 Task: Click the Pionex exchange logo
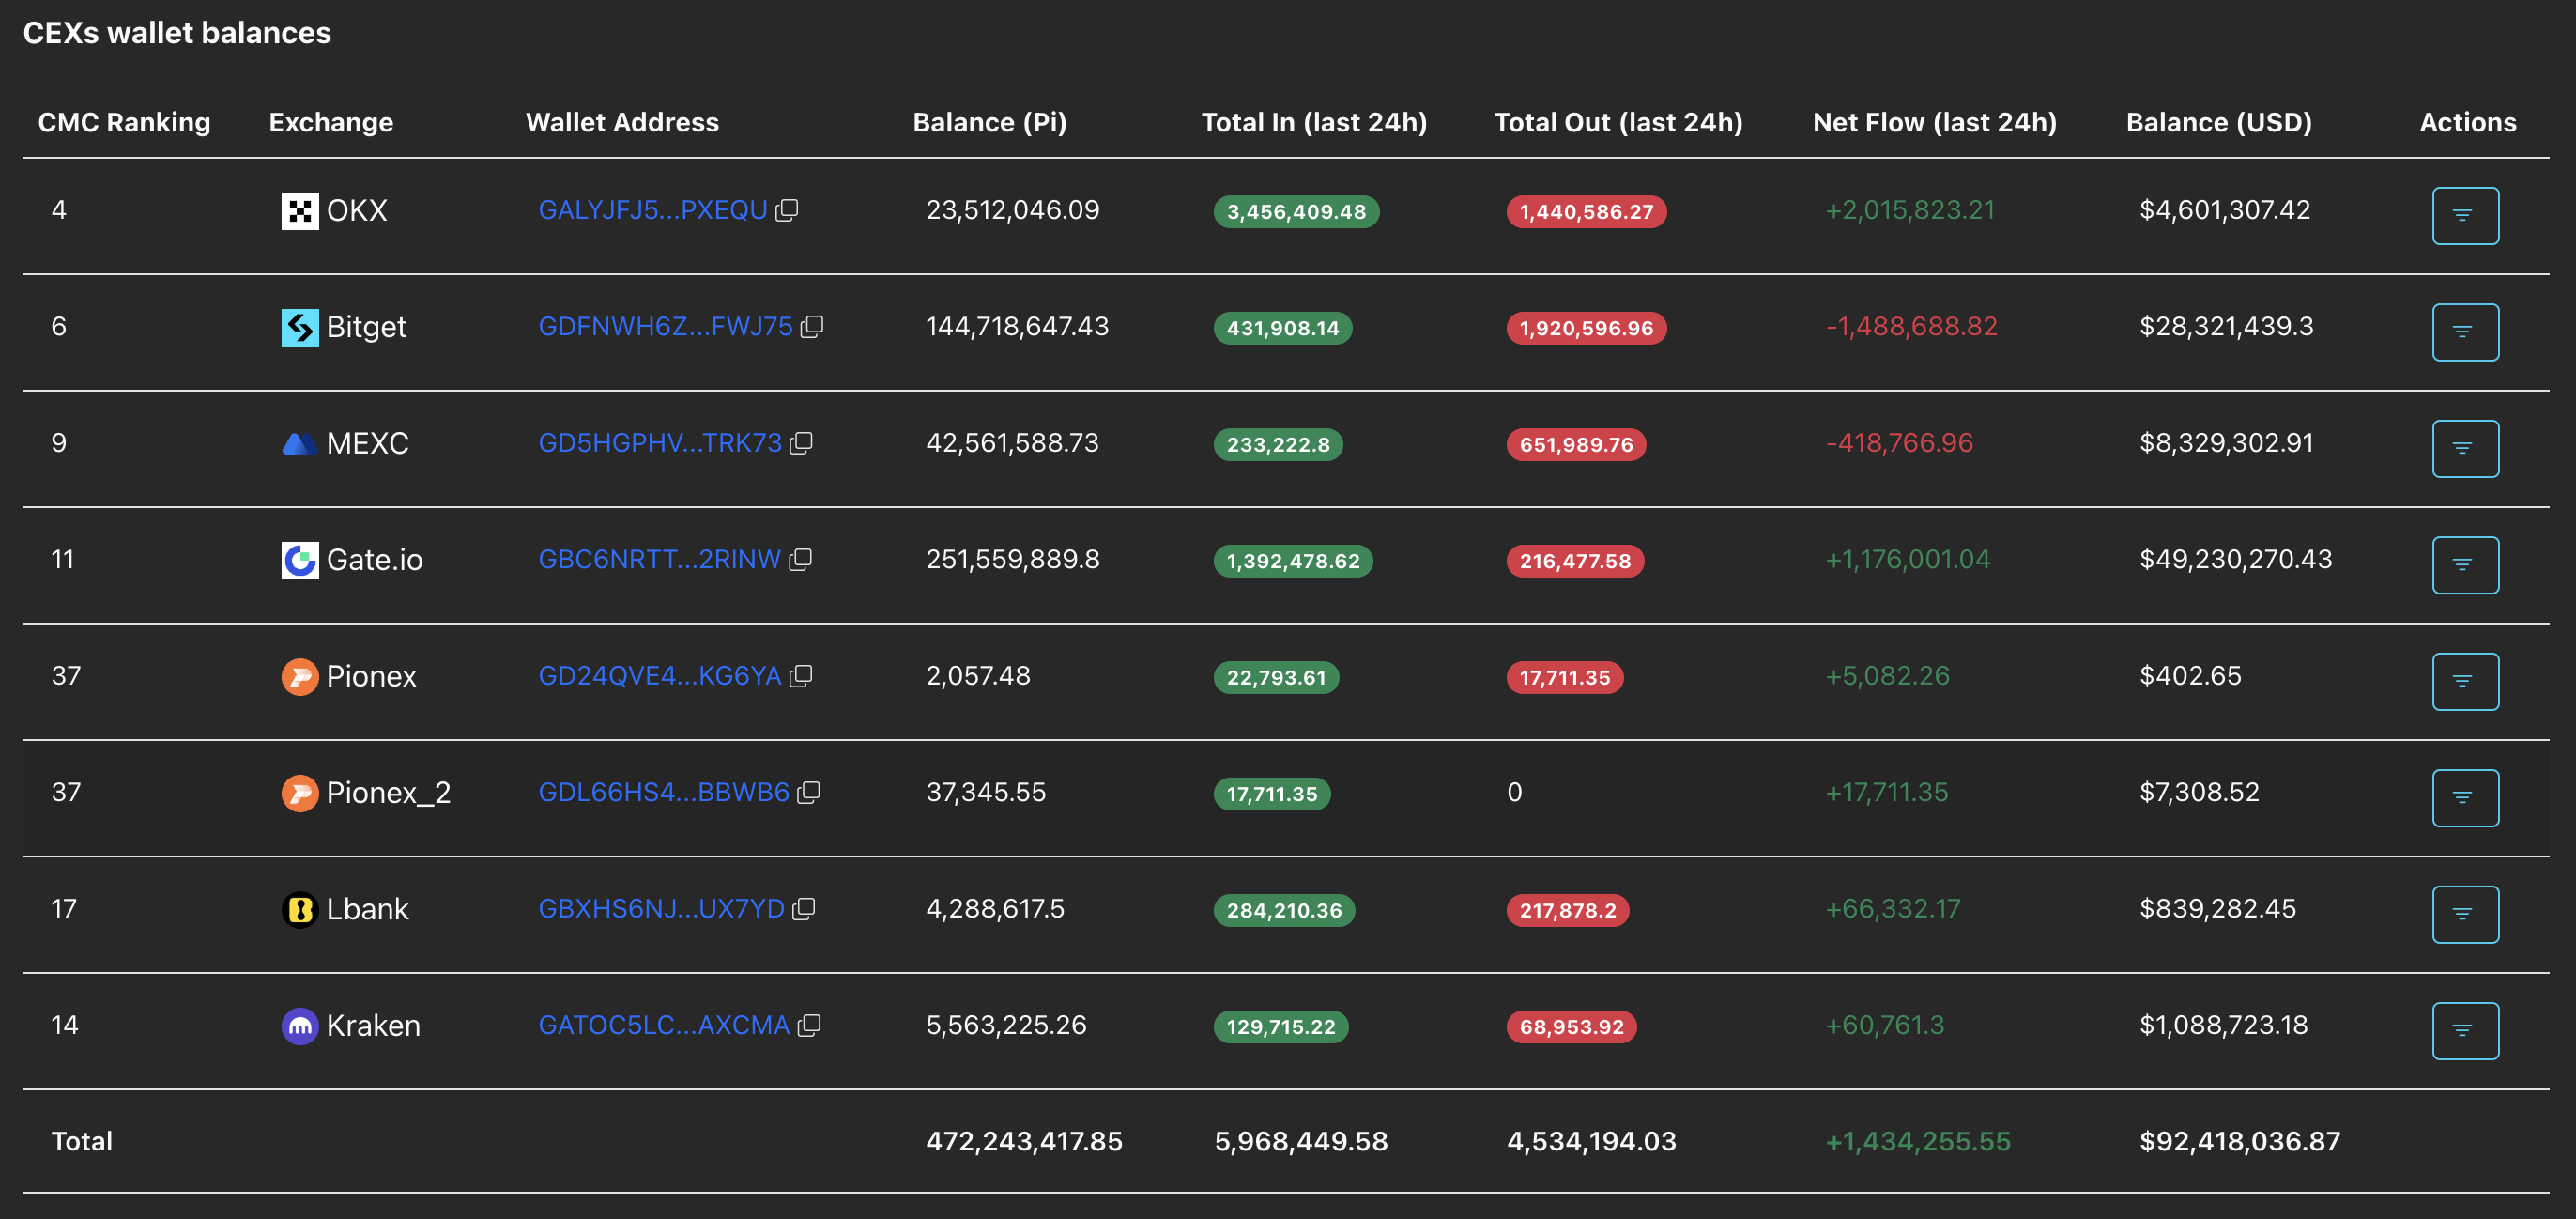pos(299,677)
